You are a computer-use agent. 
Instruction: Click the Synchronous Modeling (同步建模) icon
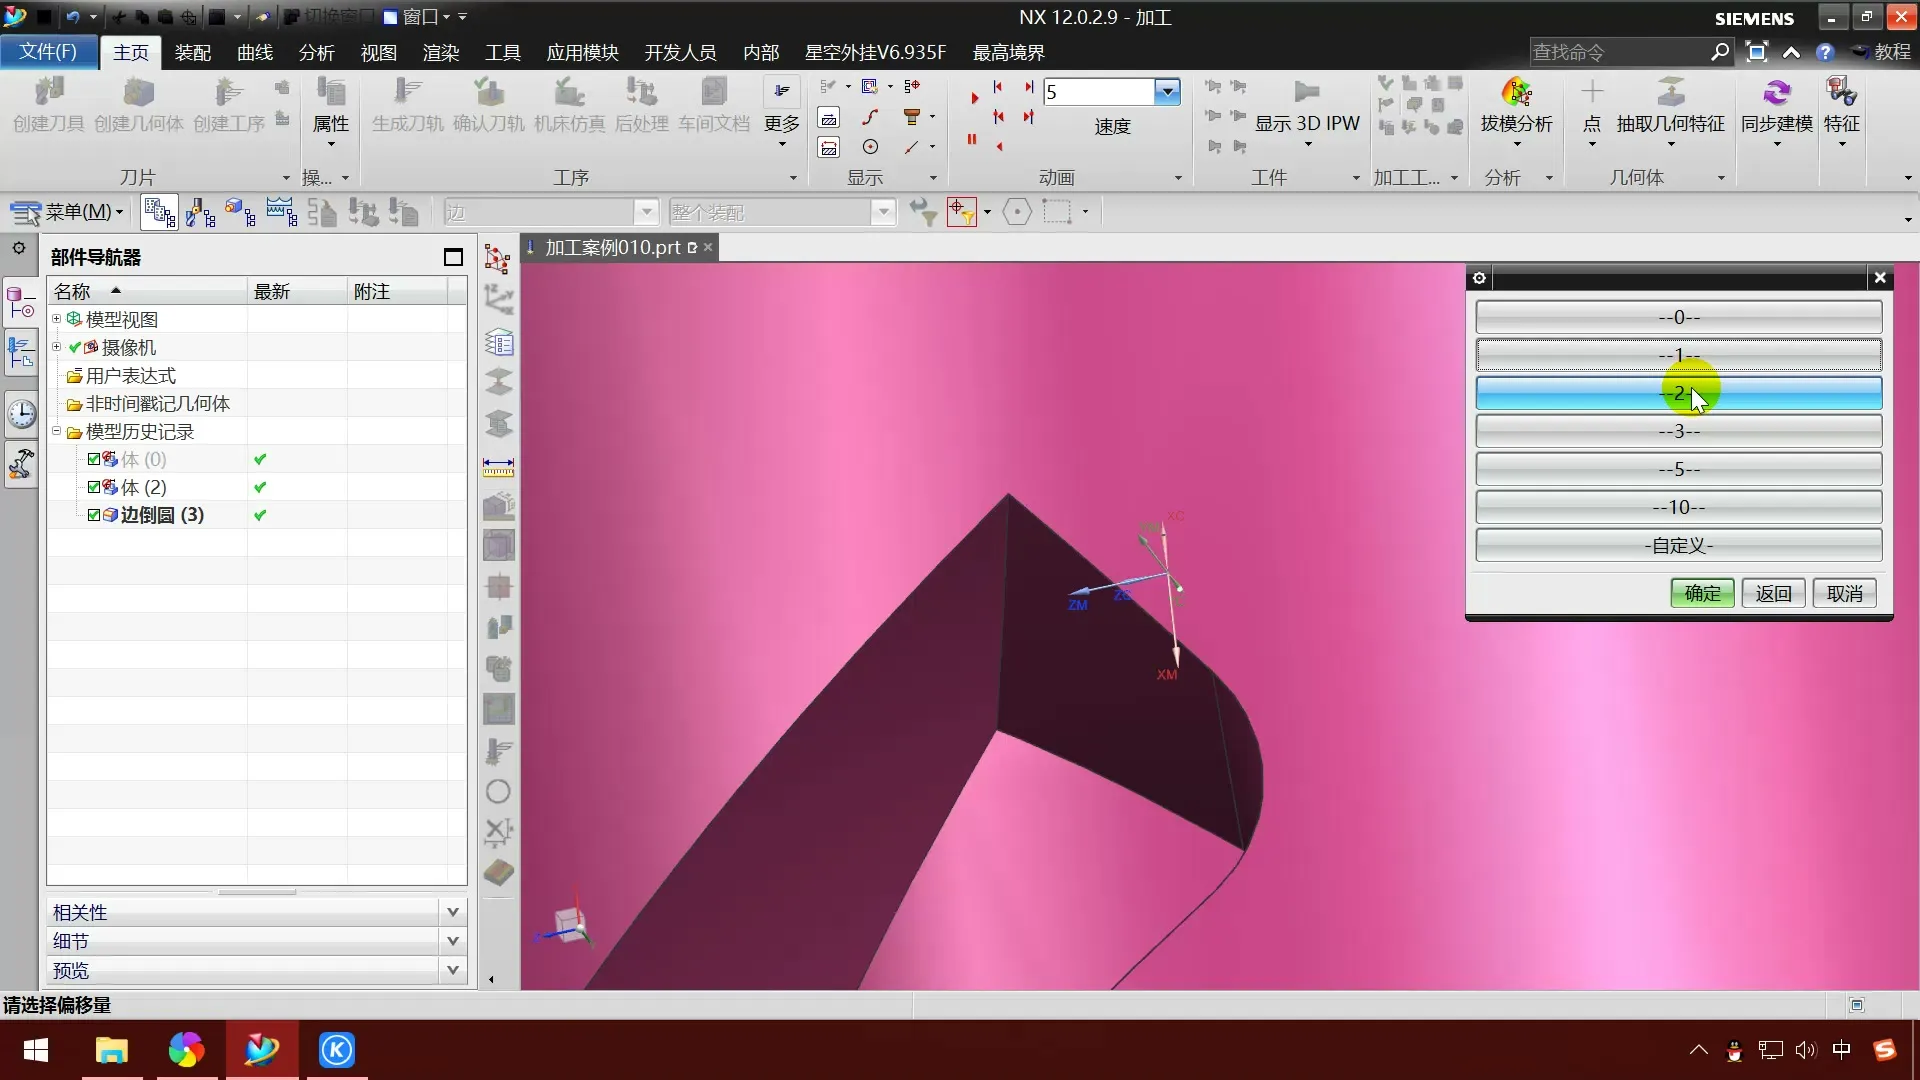point(1776,93)
